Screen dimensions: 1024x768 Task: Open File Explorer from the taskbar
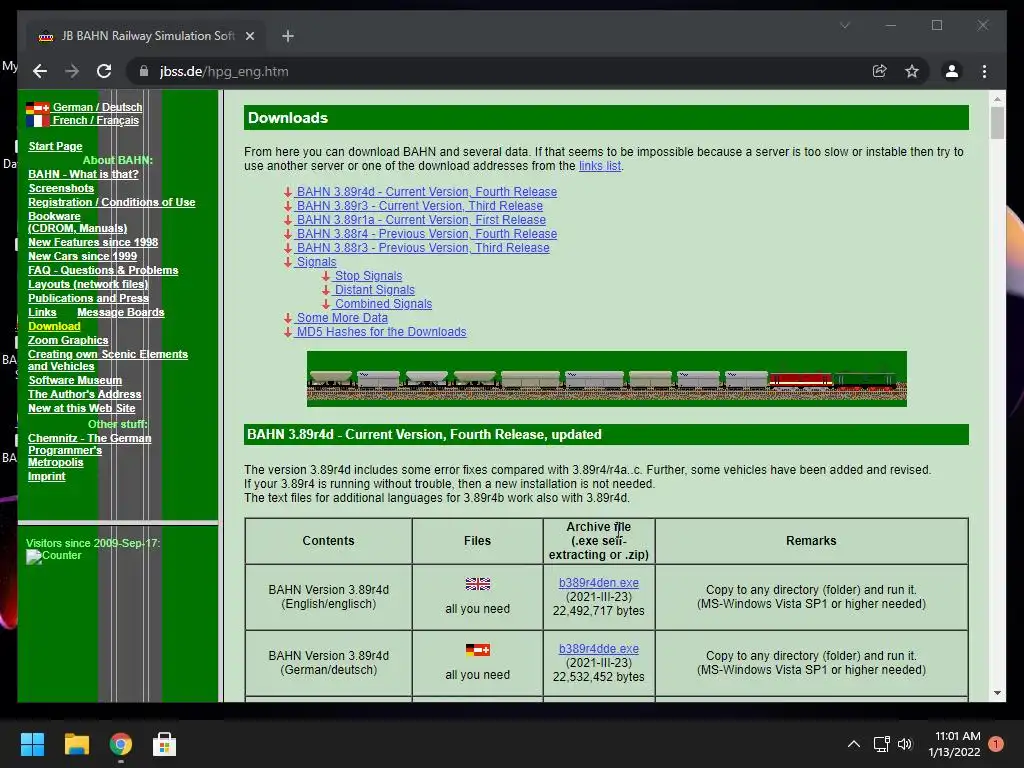click(76, 744)
